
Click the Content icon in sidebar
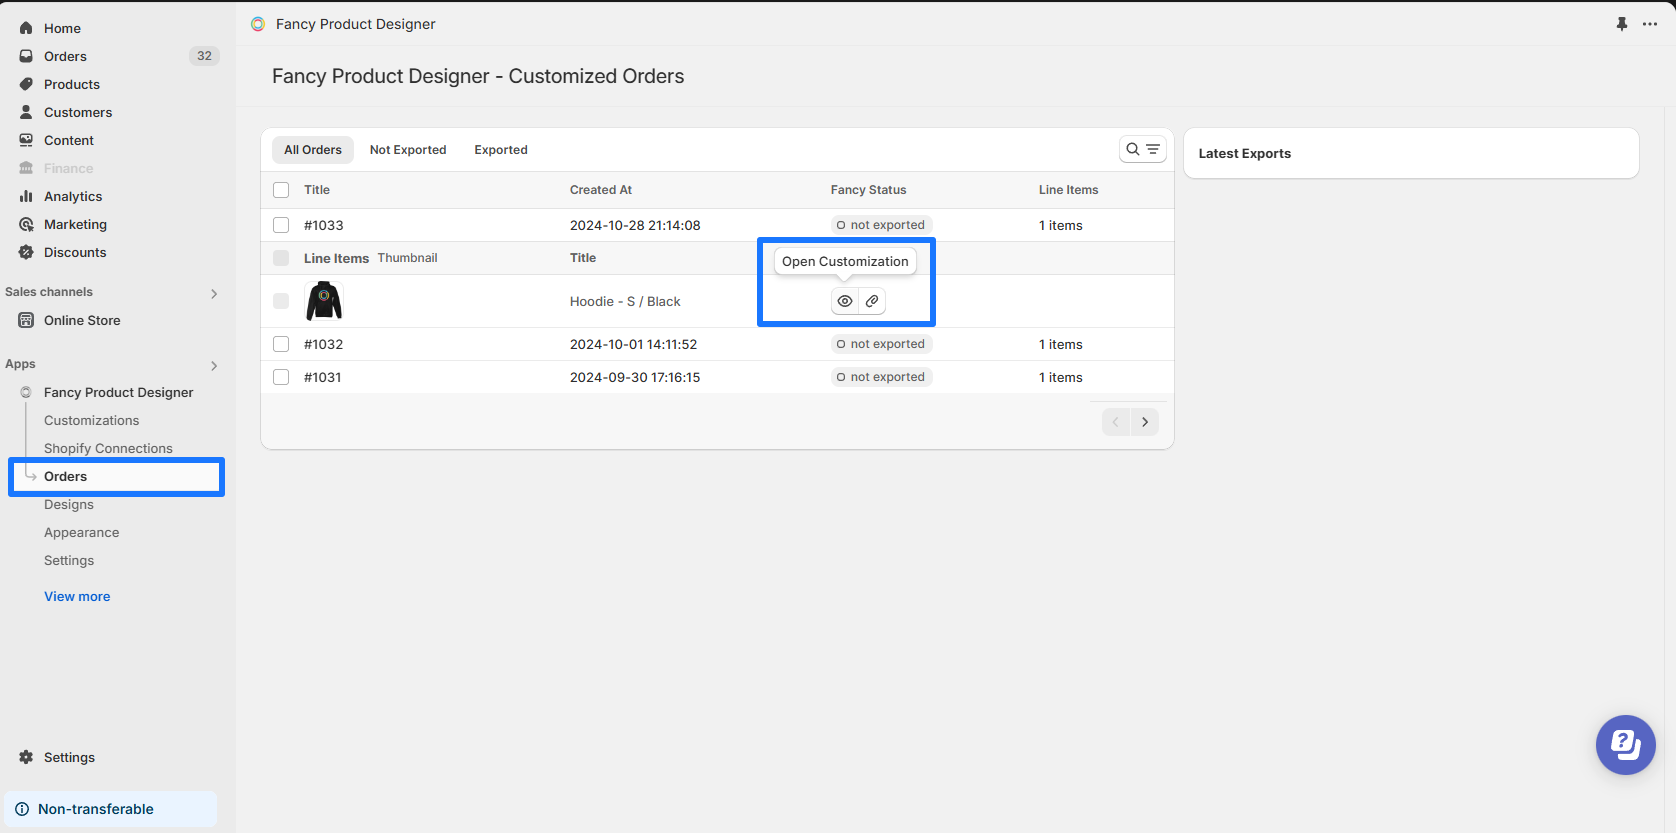coord(26,140)
